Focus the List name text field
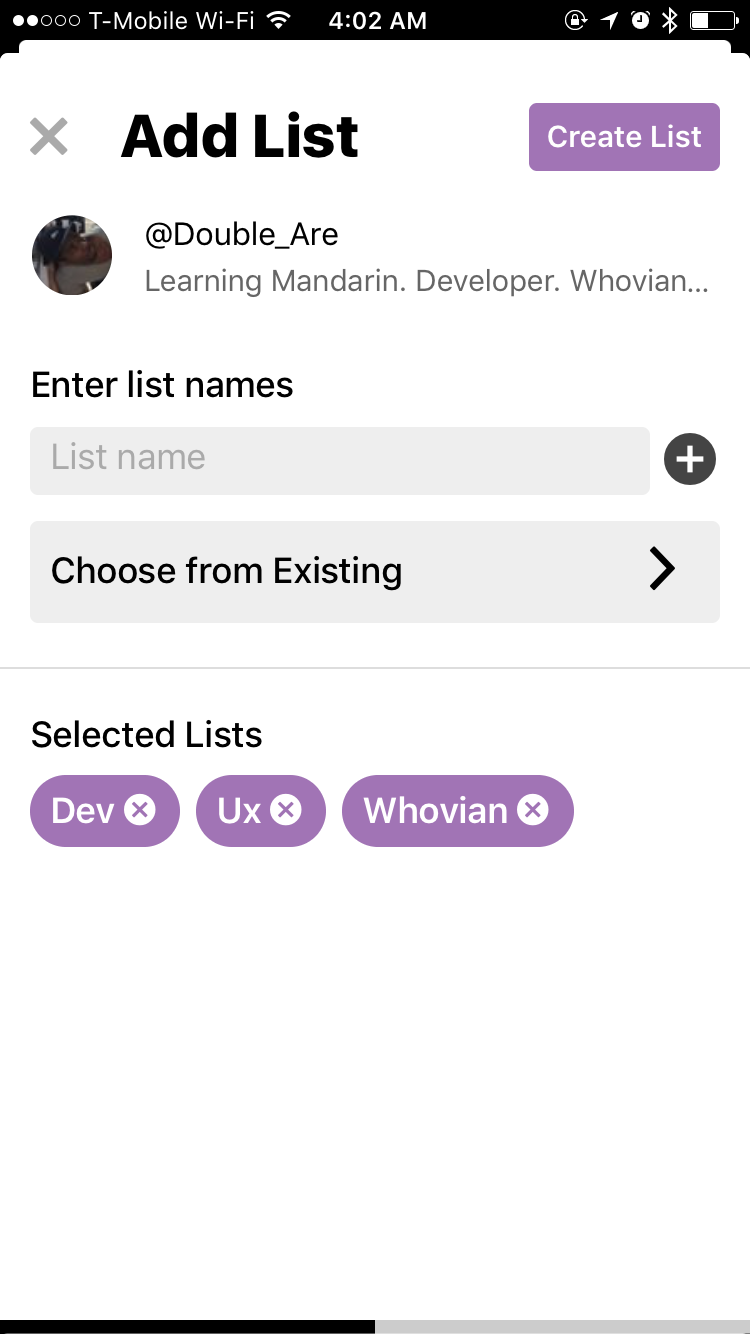 click(x=340, y=460)
